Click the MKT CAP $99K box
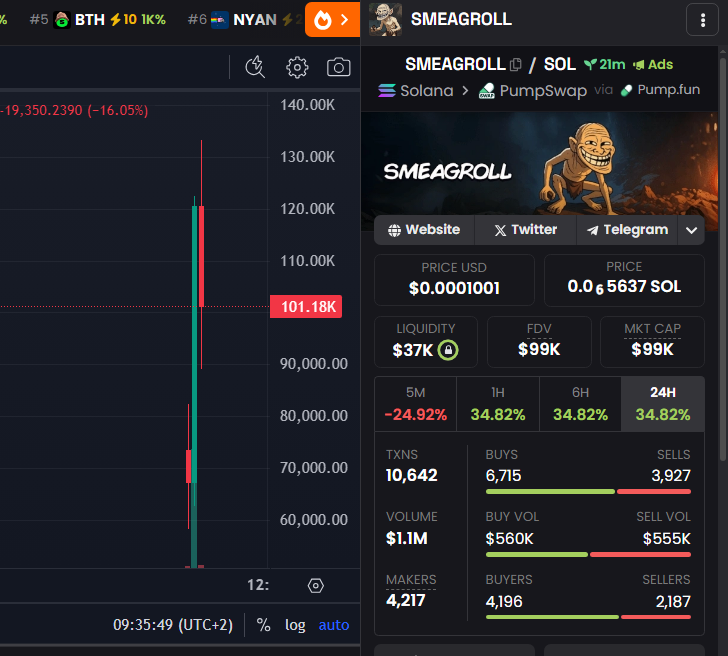Image resolution: width=728 pixels, height=656 pixels. pos(652,342)
